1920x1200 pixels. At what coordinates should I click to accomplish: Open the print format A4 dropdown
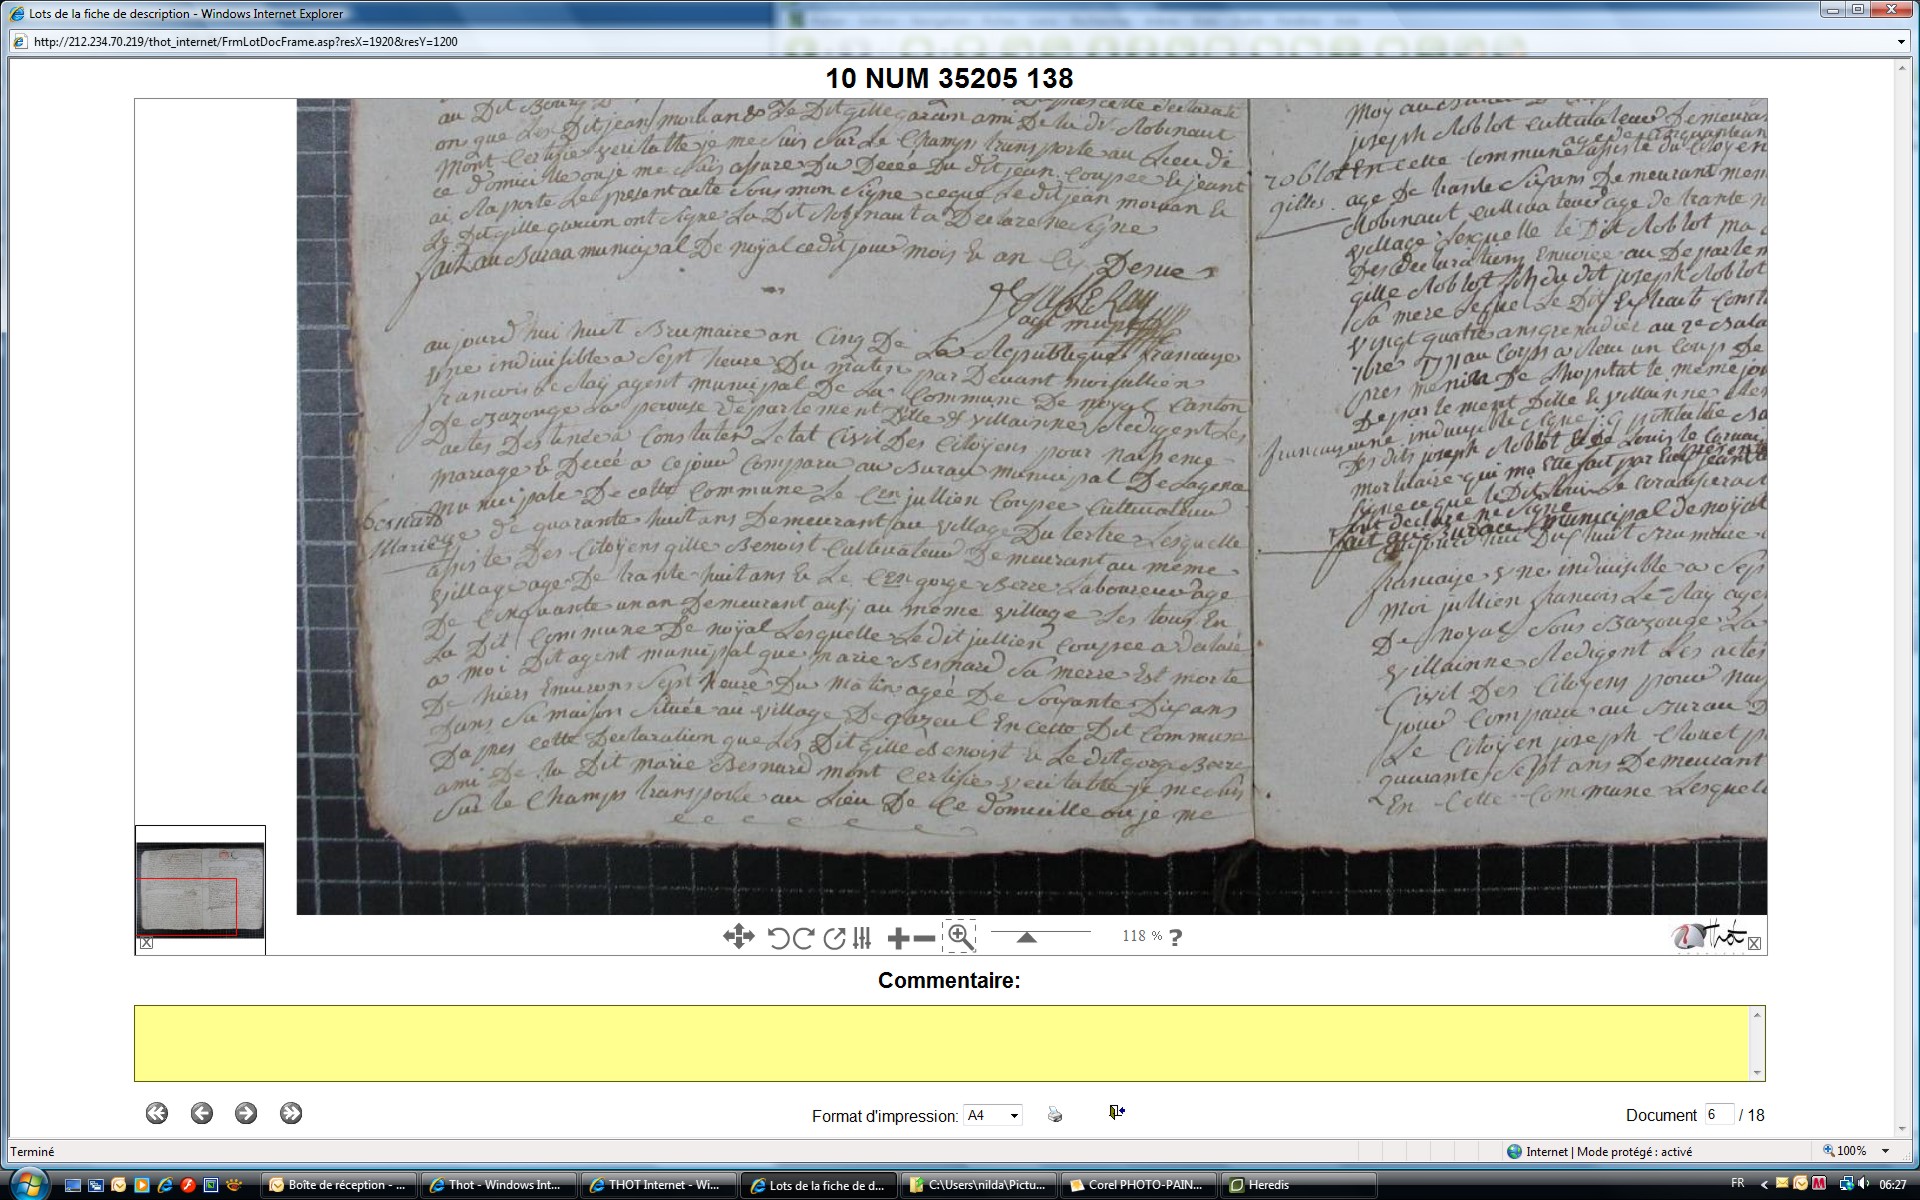(x=1014, y=1116)
